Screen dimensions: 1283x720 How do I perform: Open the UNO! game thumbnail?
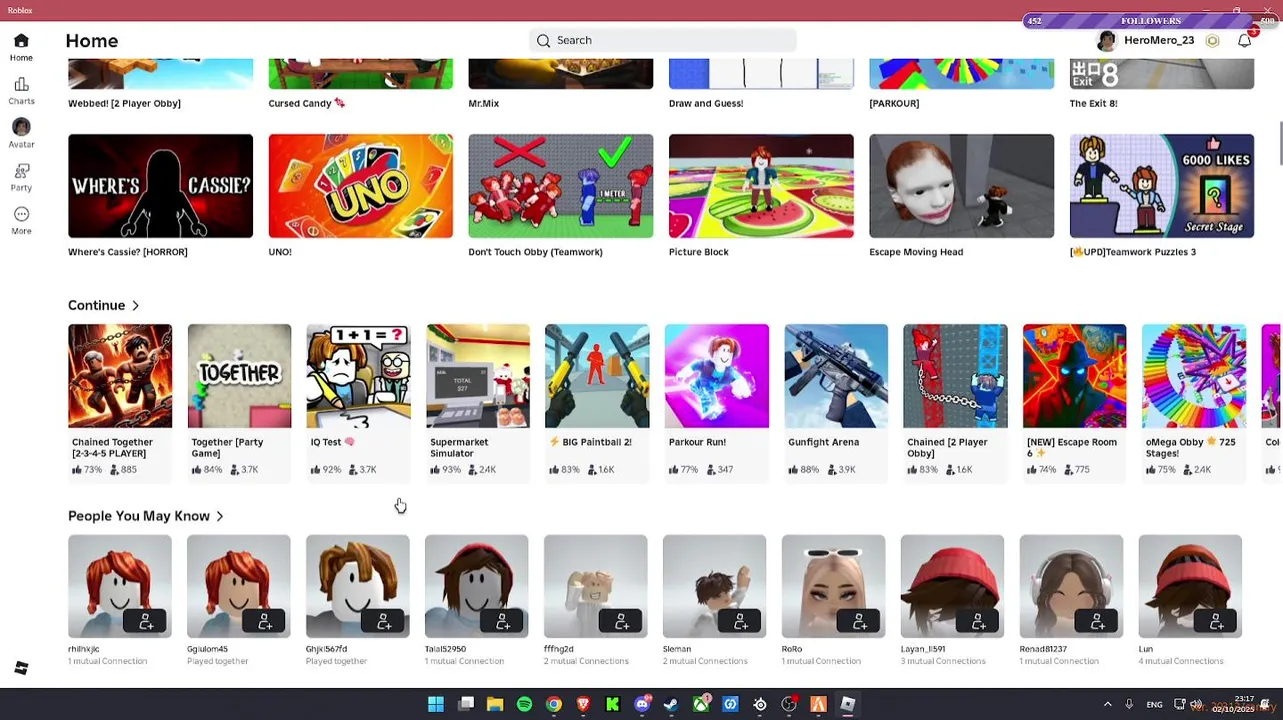[x=360, y=186]
